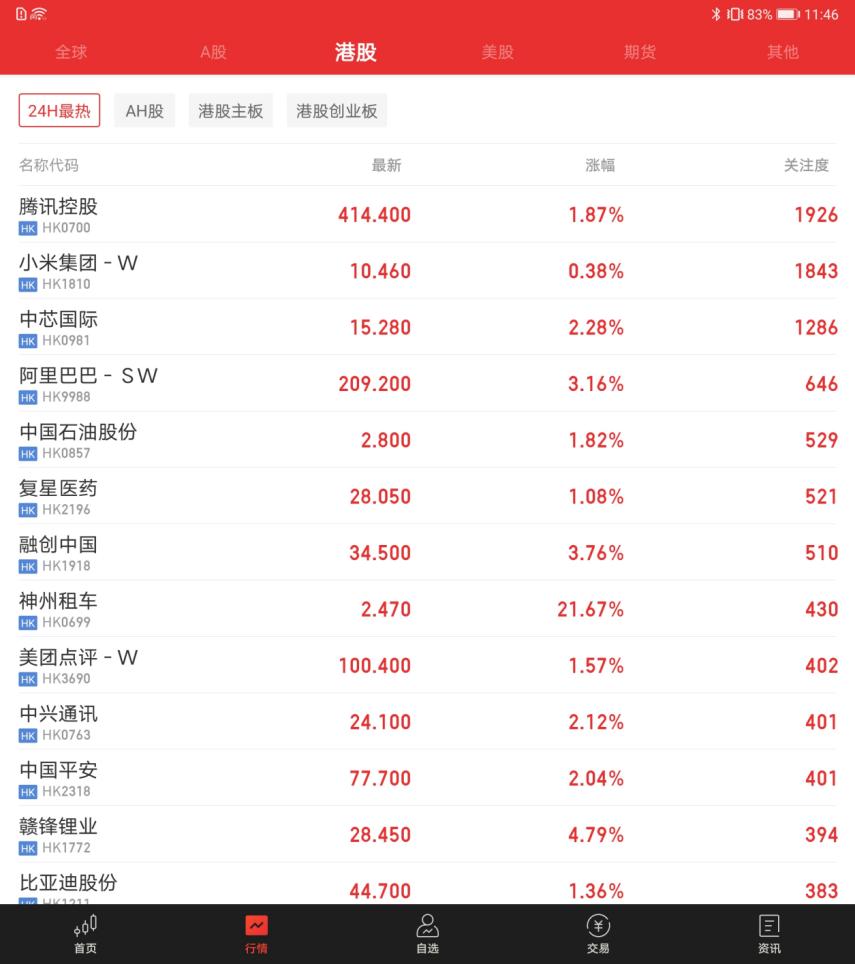Open the 首页 home icon
Screen dimensions: 855x964
[83, 930]
